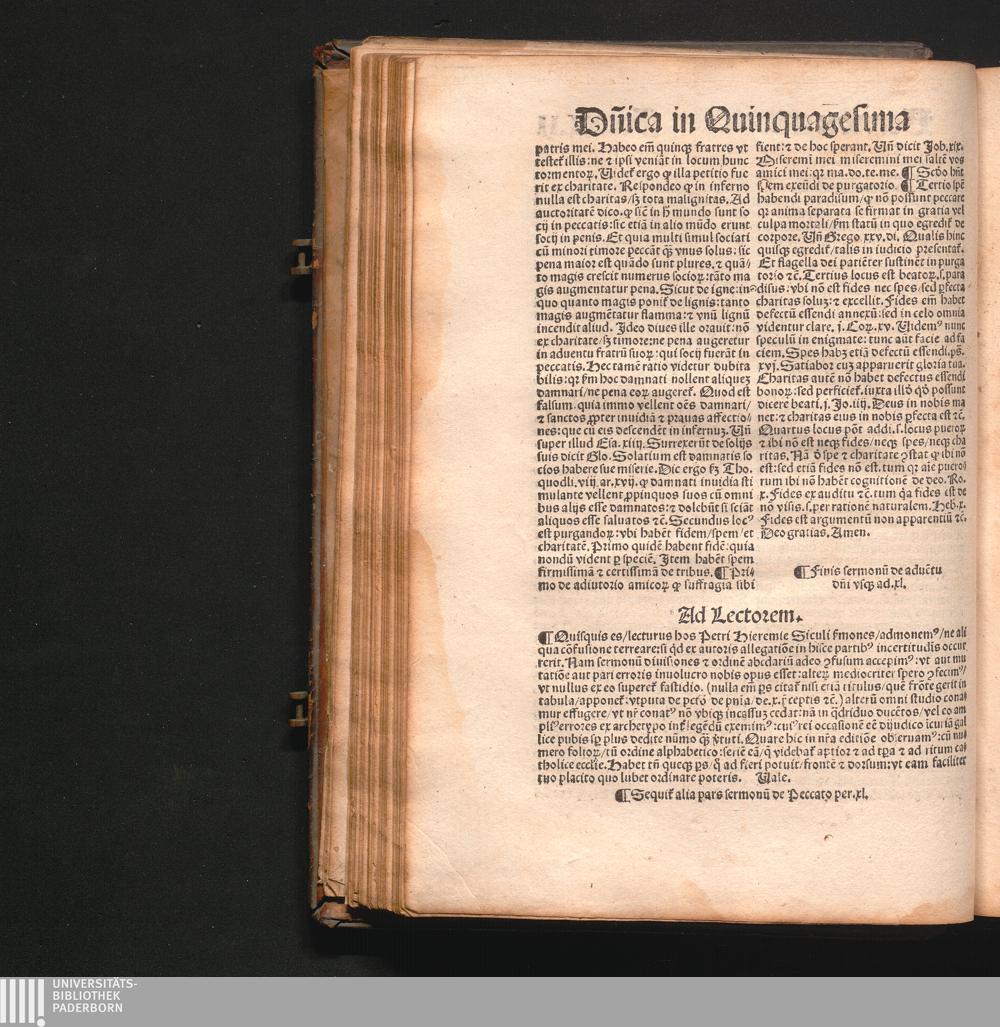Click the 'Finis sermonū de adventu' colophon line
1000x1027 pixels.
pyautogui.click(x=872, y=571)
